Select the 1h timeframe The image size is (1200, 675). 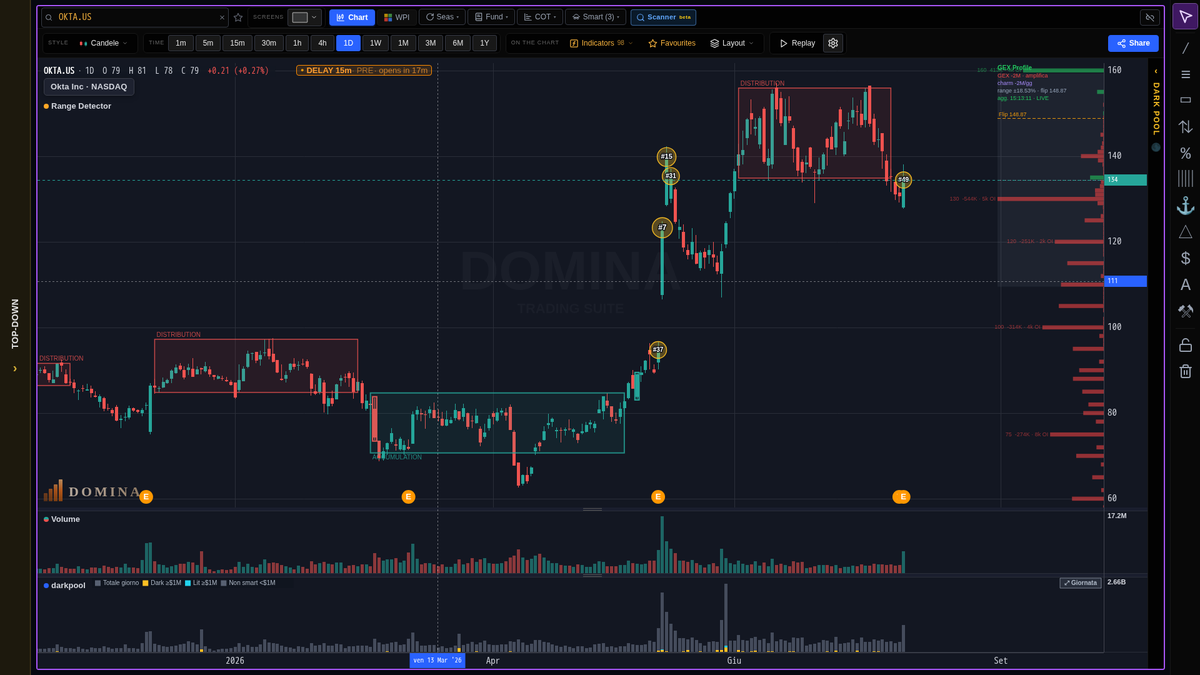click(x=297, y=43)
